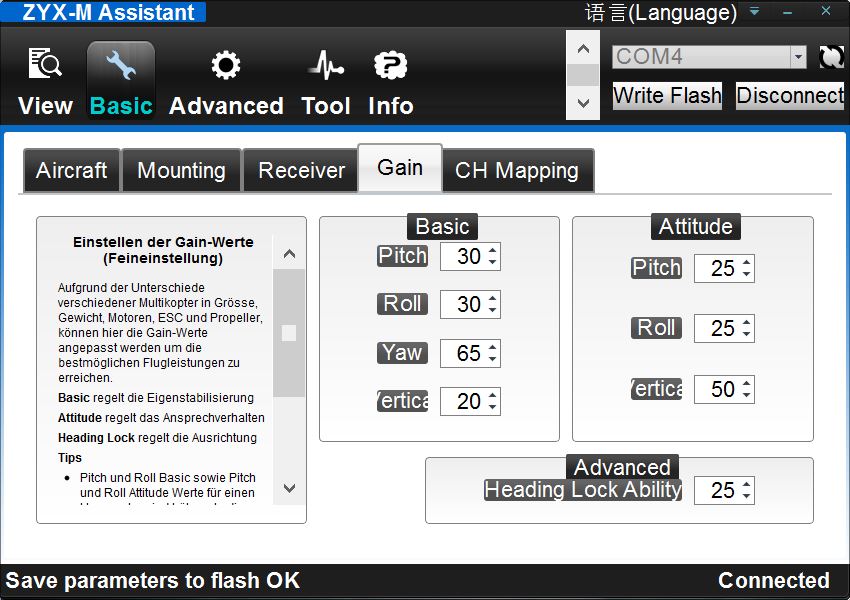Decrease Heading Lock Ability value
The width and height of the screenshot is (850, 600).
(x=746, y=496)
